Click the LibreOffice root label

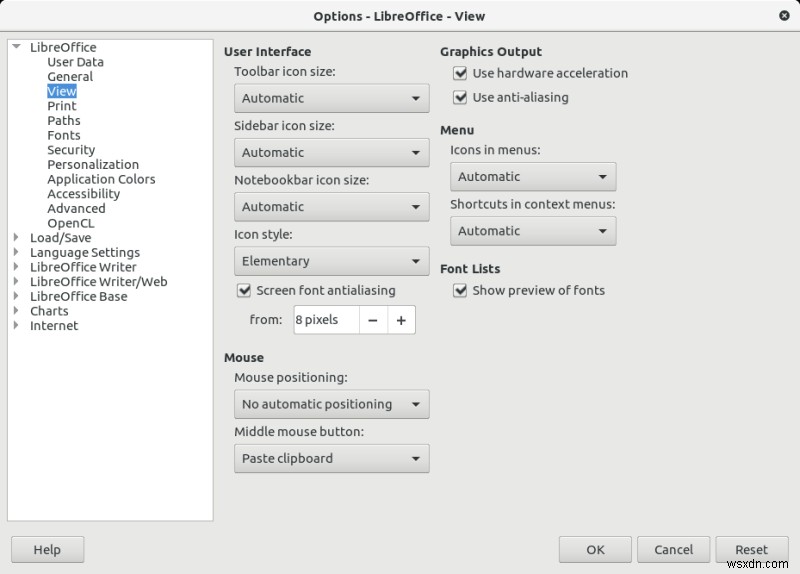tap(63, 47)
